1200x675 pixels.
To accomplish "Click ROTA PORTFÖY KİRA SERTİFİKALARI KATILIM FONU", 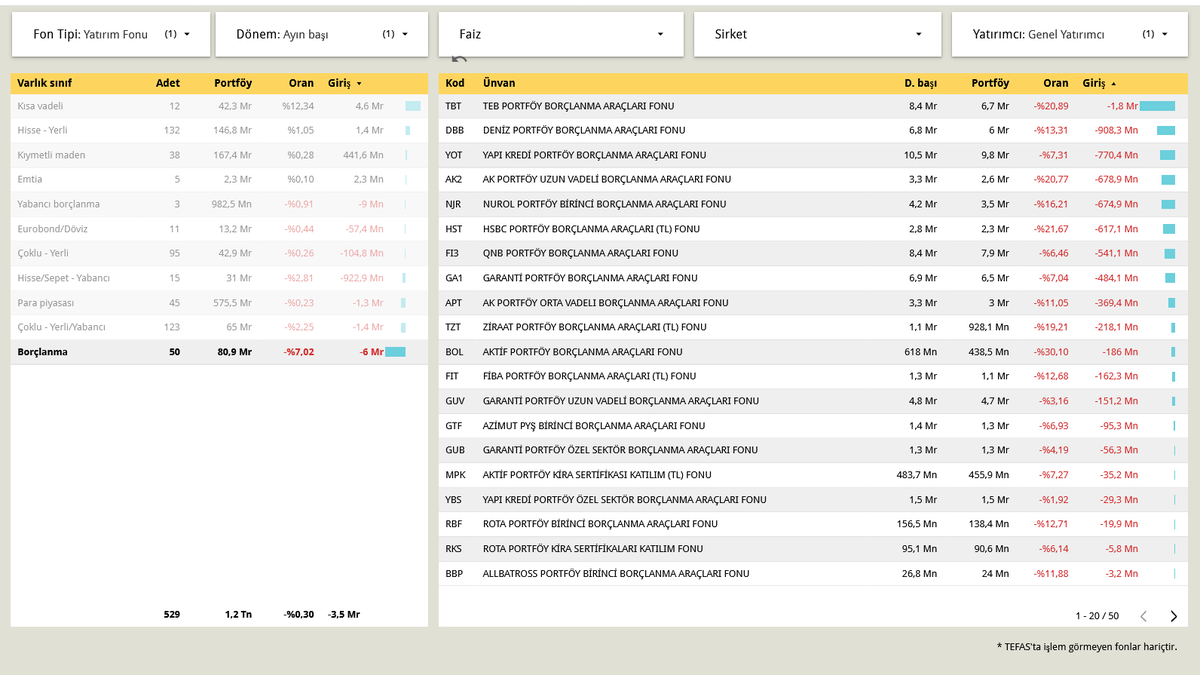I will (593, 549).
